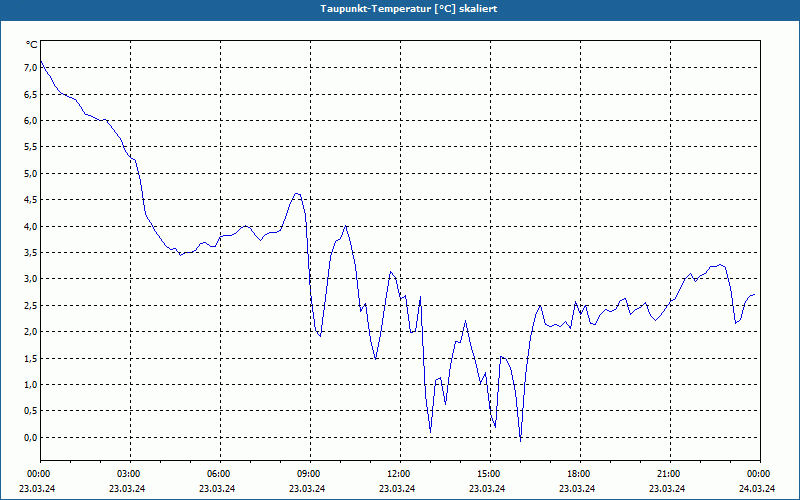Pick the '4,5' y-axis tick label
Image resolution: width=800 pixels, height=500 pixels.
click(32, 199)
